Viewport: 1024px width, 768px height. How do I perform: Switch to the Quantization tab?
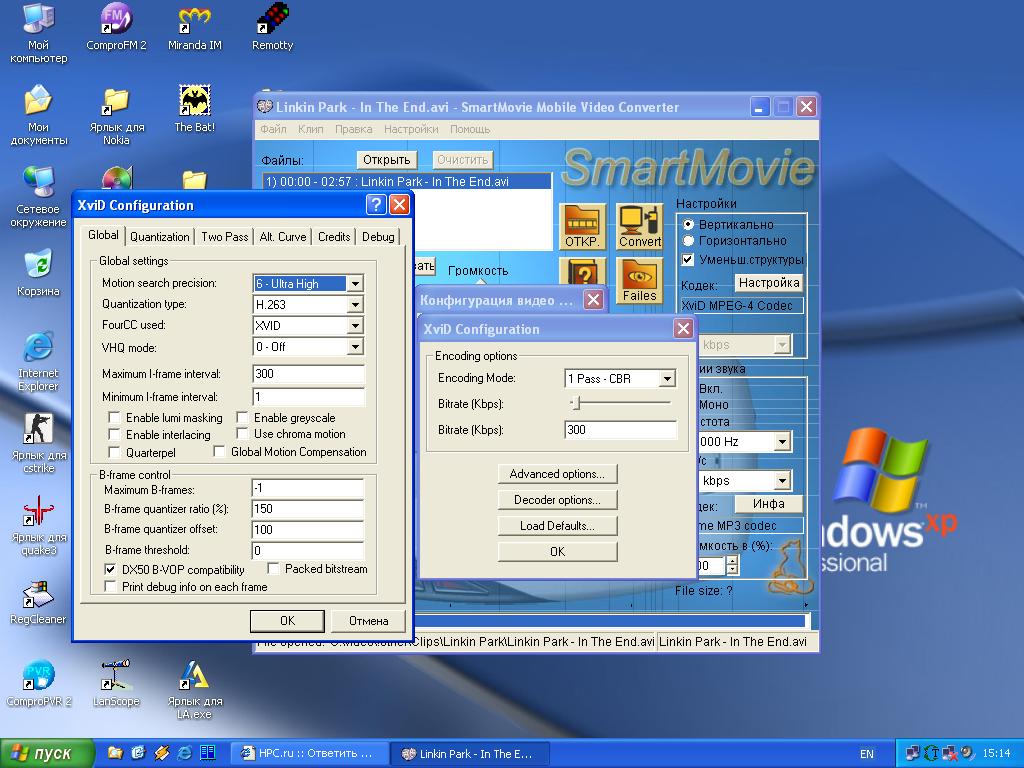tap(159, 237)
